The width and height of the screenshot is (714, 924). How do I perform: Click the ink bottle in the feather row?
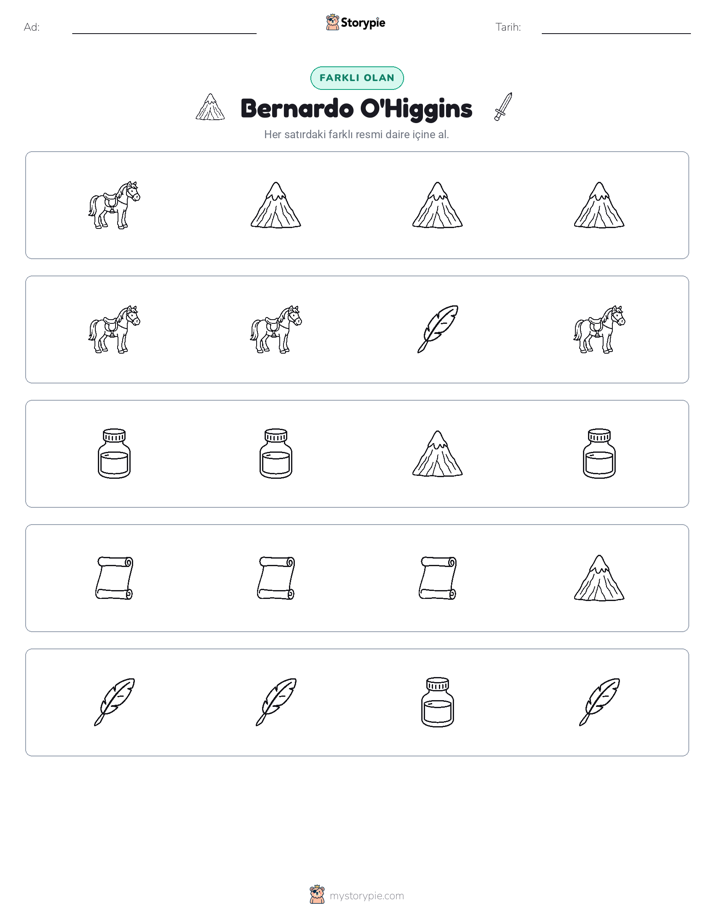click(x=438, y=702)
